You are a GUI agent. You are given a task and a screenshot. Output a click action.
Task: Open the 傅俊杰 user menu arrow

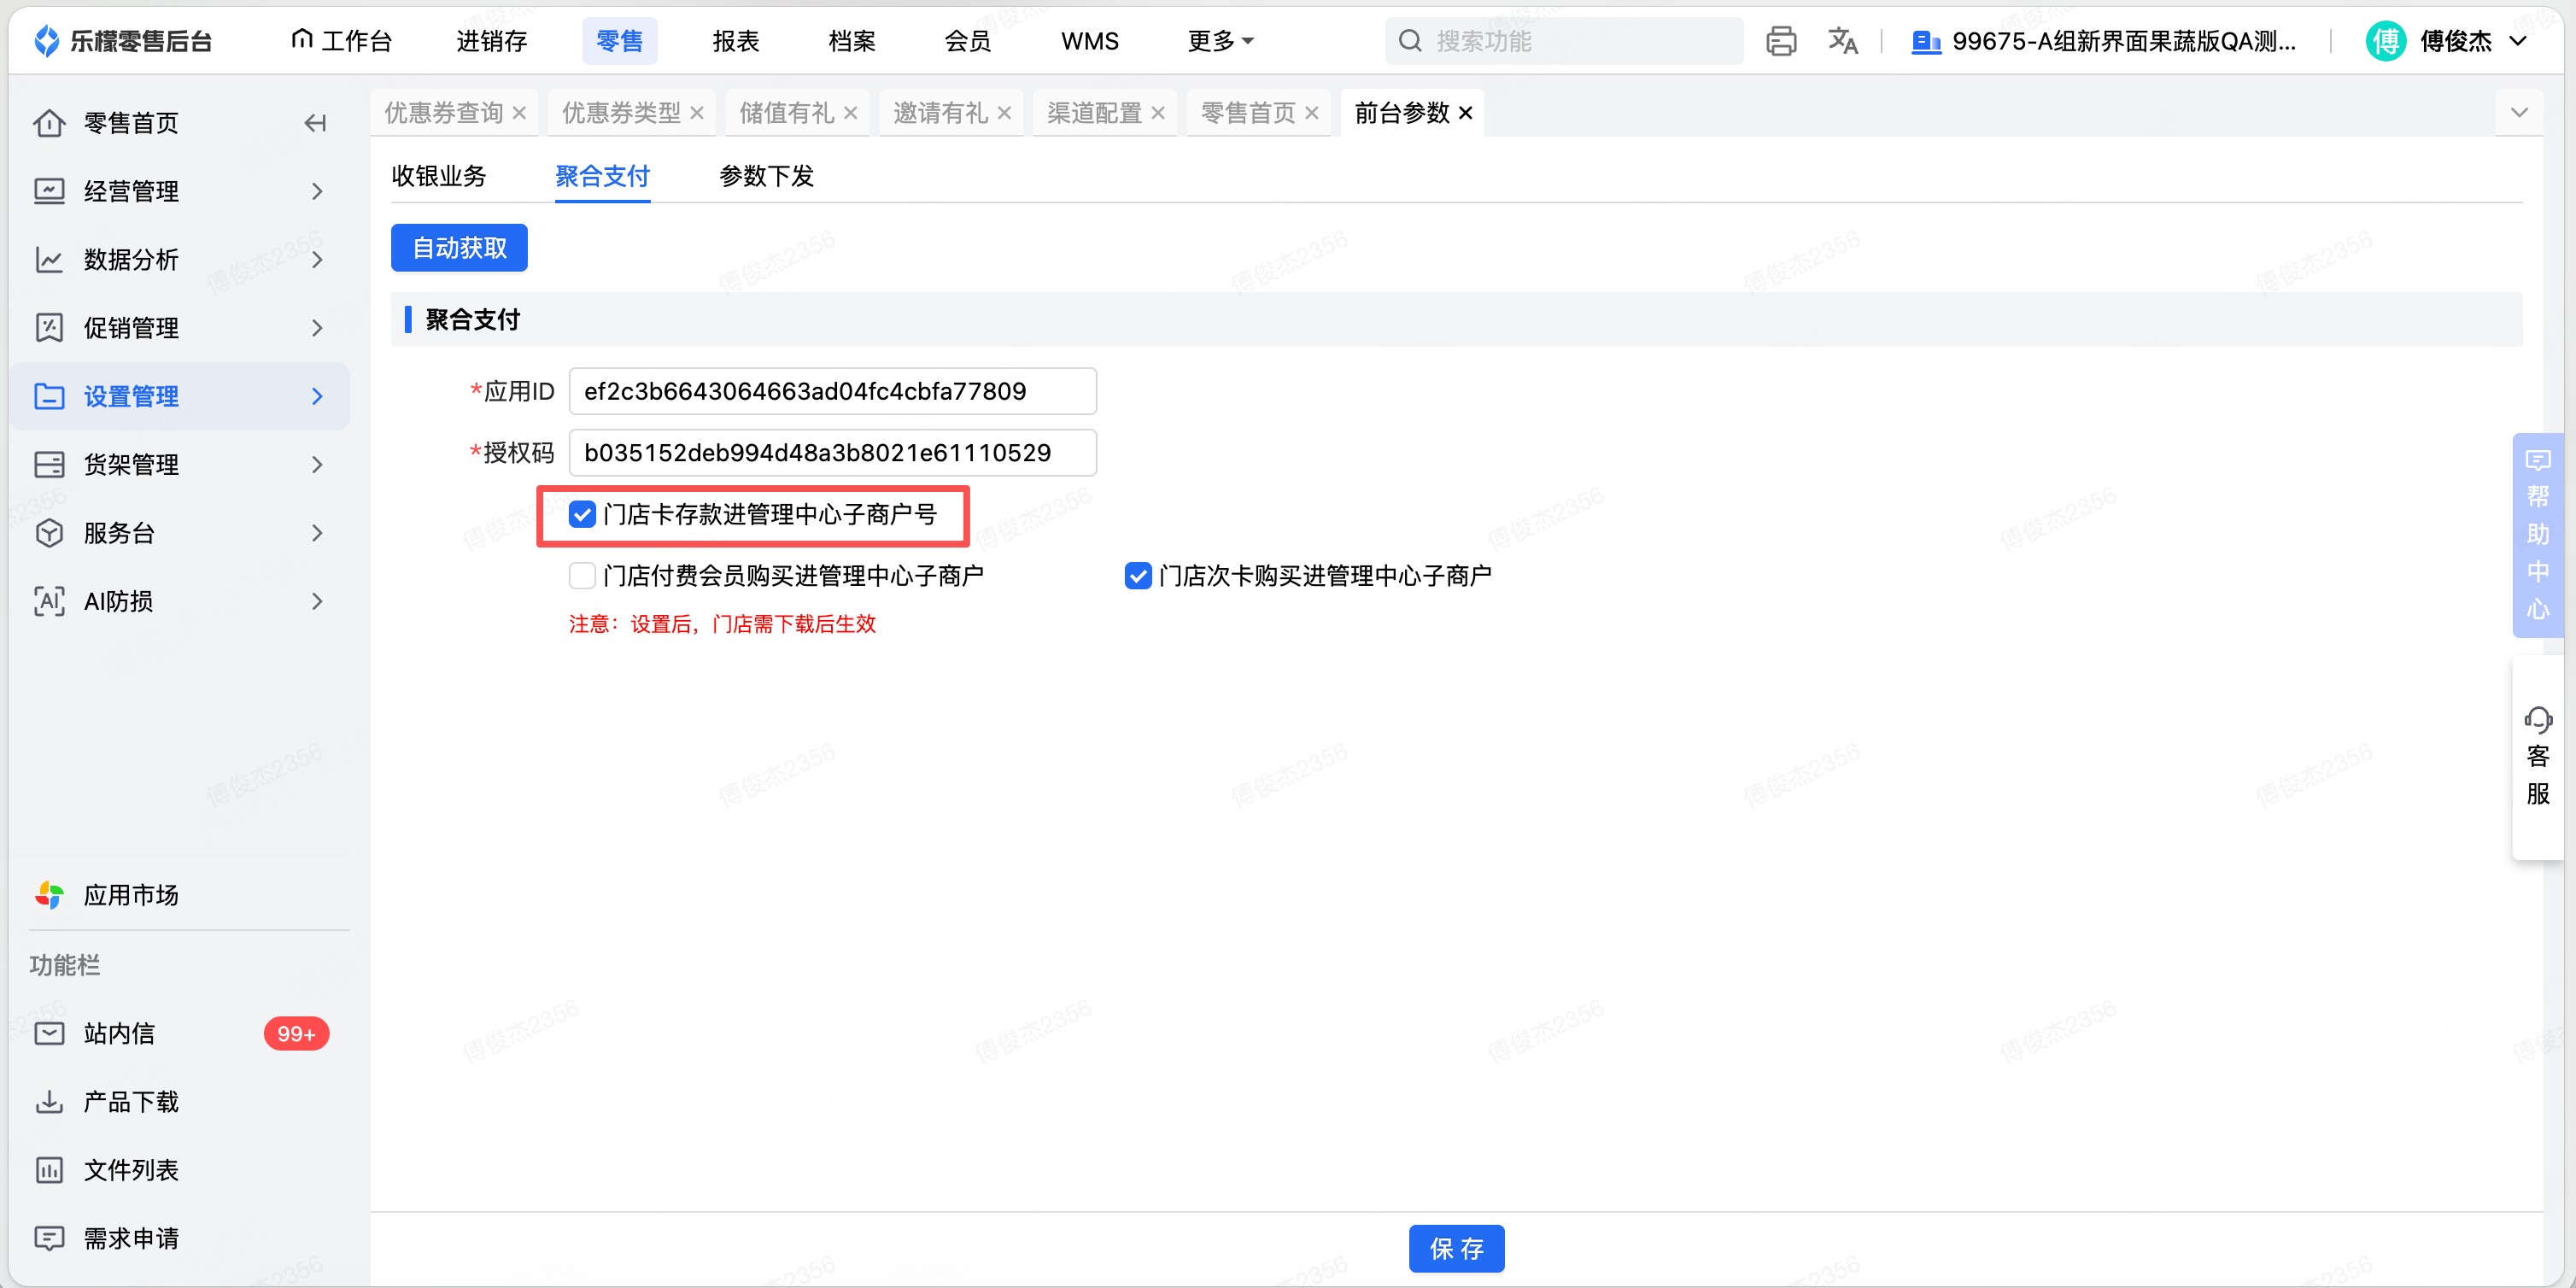2518,41
